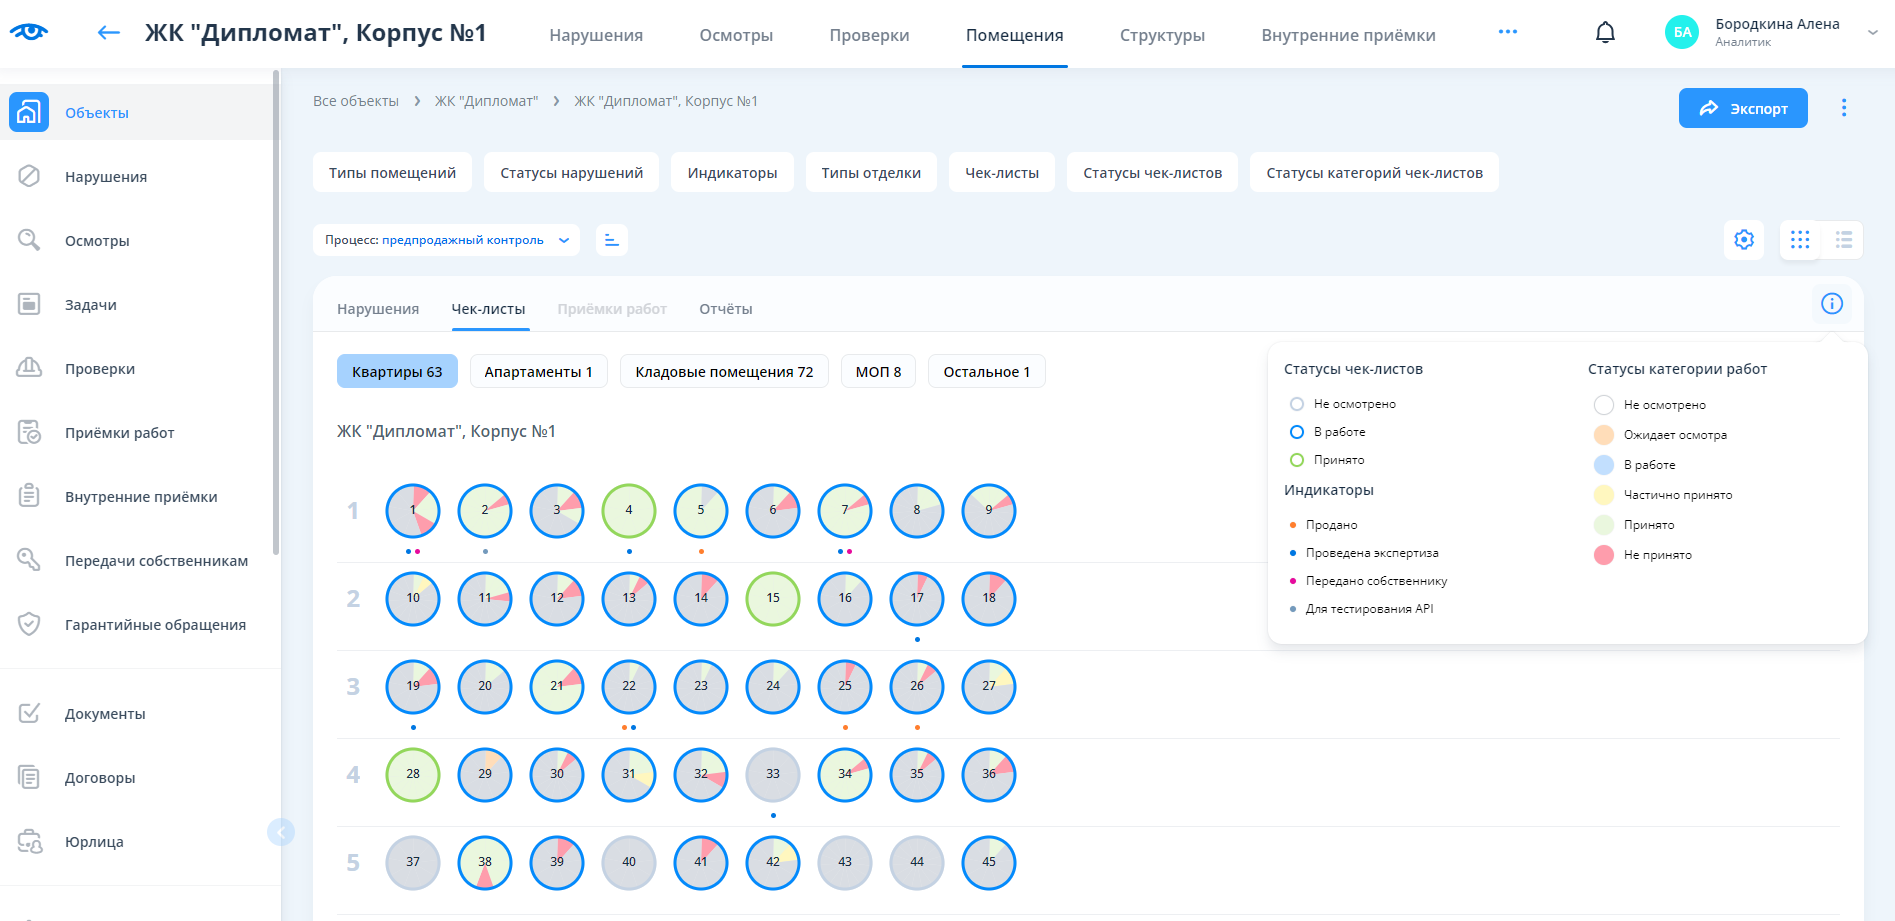Viewport: 1895px width, 921px height.
Task: Click the Экспорт button
Action: click(x=1743, y=108)
